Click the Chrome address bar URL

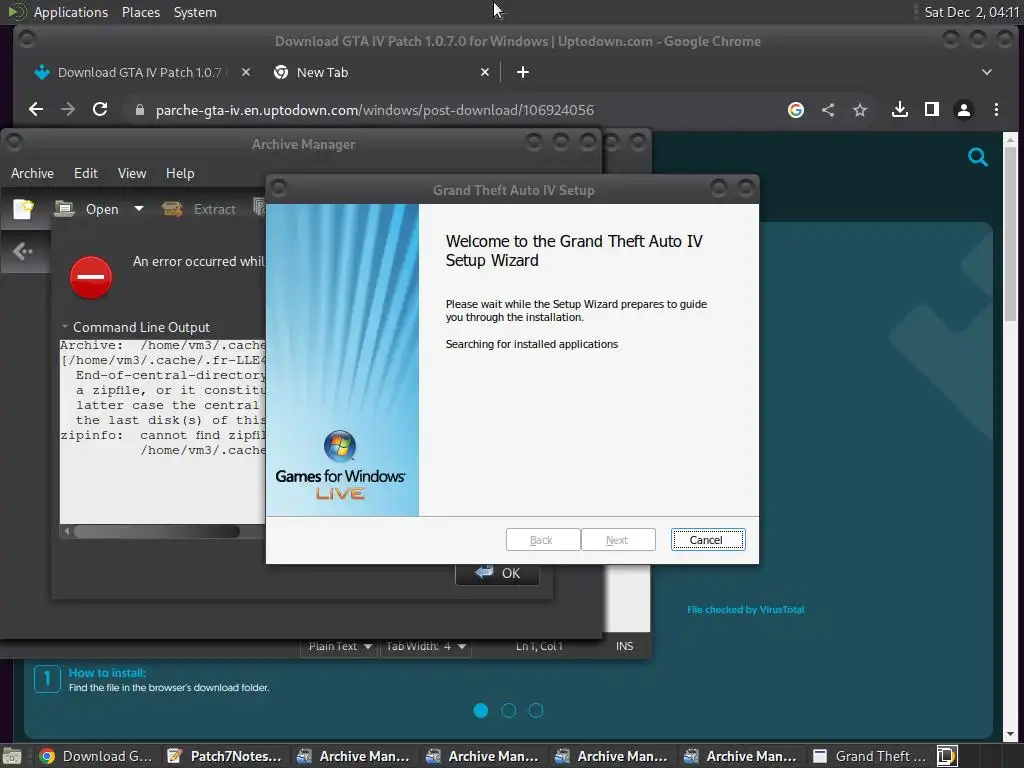pyautogui.click(x=375, y=110)
